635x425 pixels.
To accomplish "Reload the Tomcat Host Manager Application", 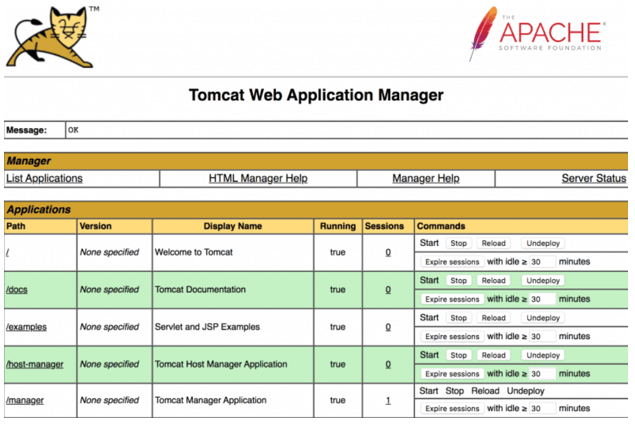I will pos(493,355).
